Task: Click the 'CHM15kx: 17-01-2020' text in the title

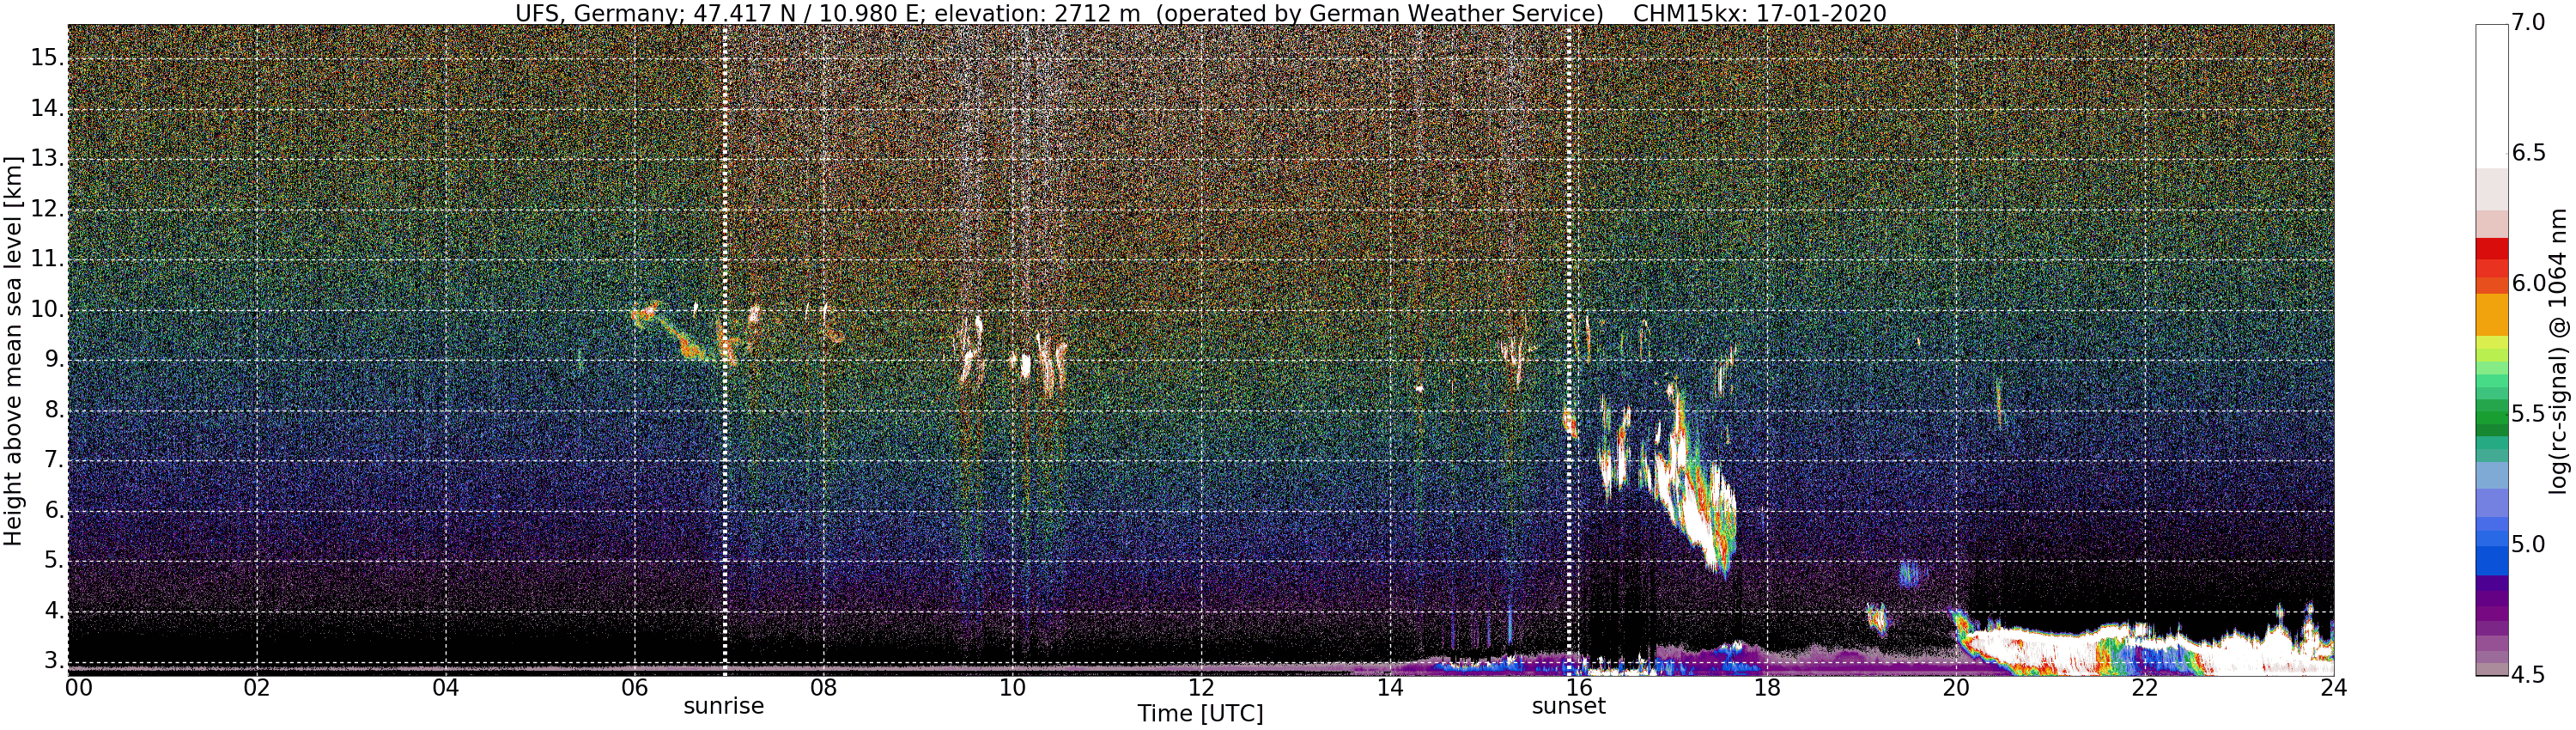Action: [1760, 13]
